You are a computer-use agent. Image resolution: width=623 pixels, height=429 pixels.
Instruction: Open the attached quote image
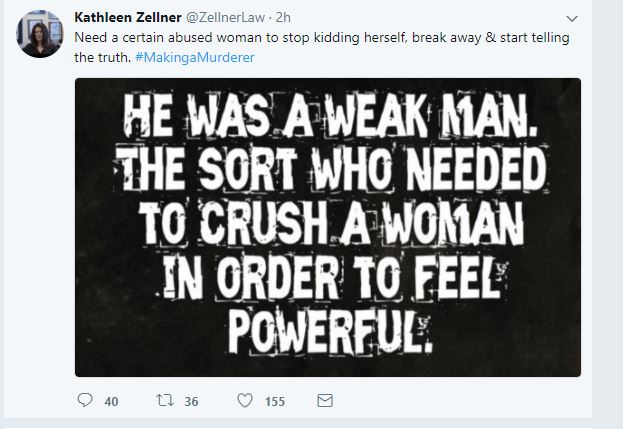[328, 227]
